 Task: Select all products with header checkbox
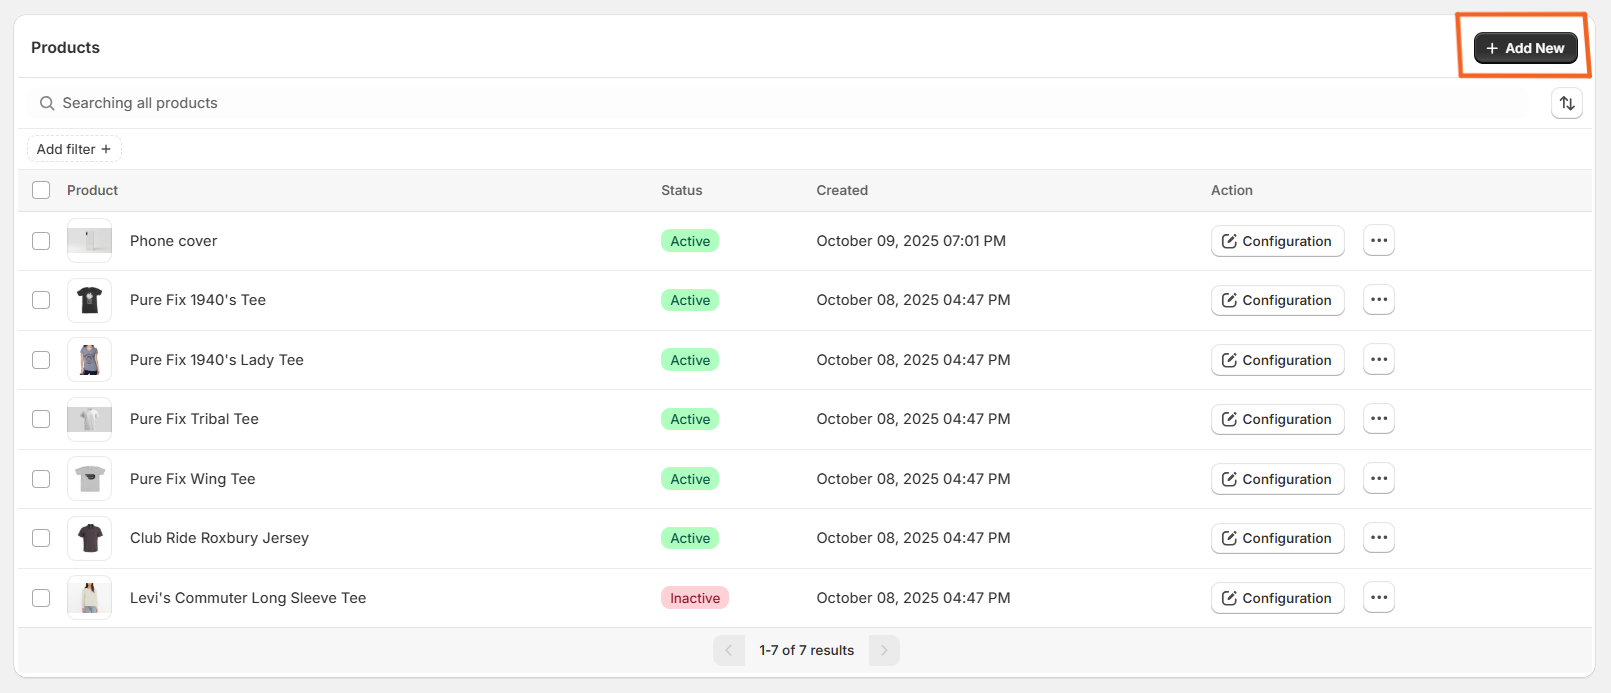pyautogui.click(x=41, y=190)
